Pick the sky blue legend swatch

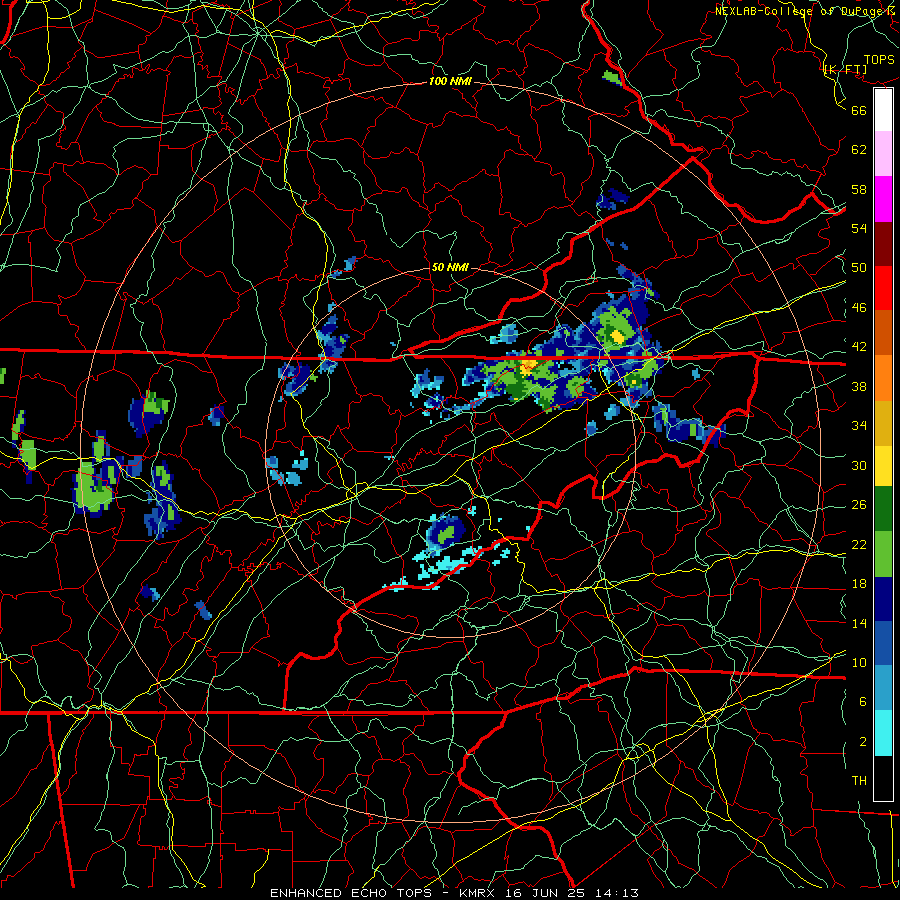(x=883, y=688)
